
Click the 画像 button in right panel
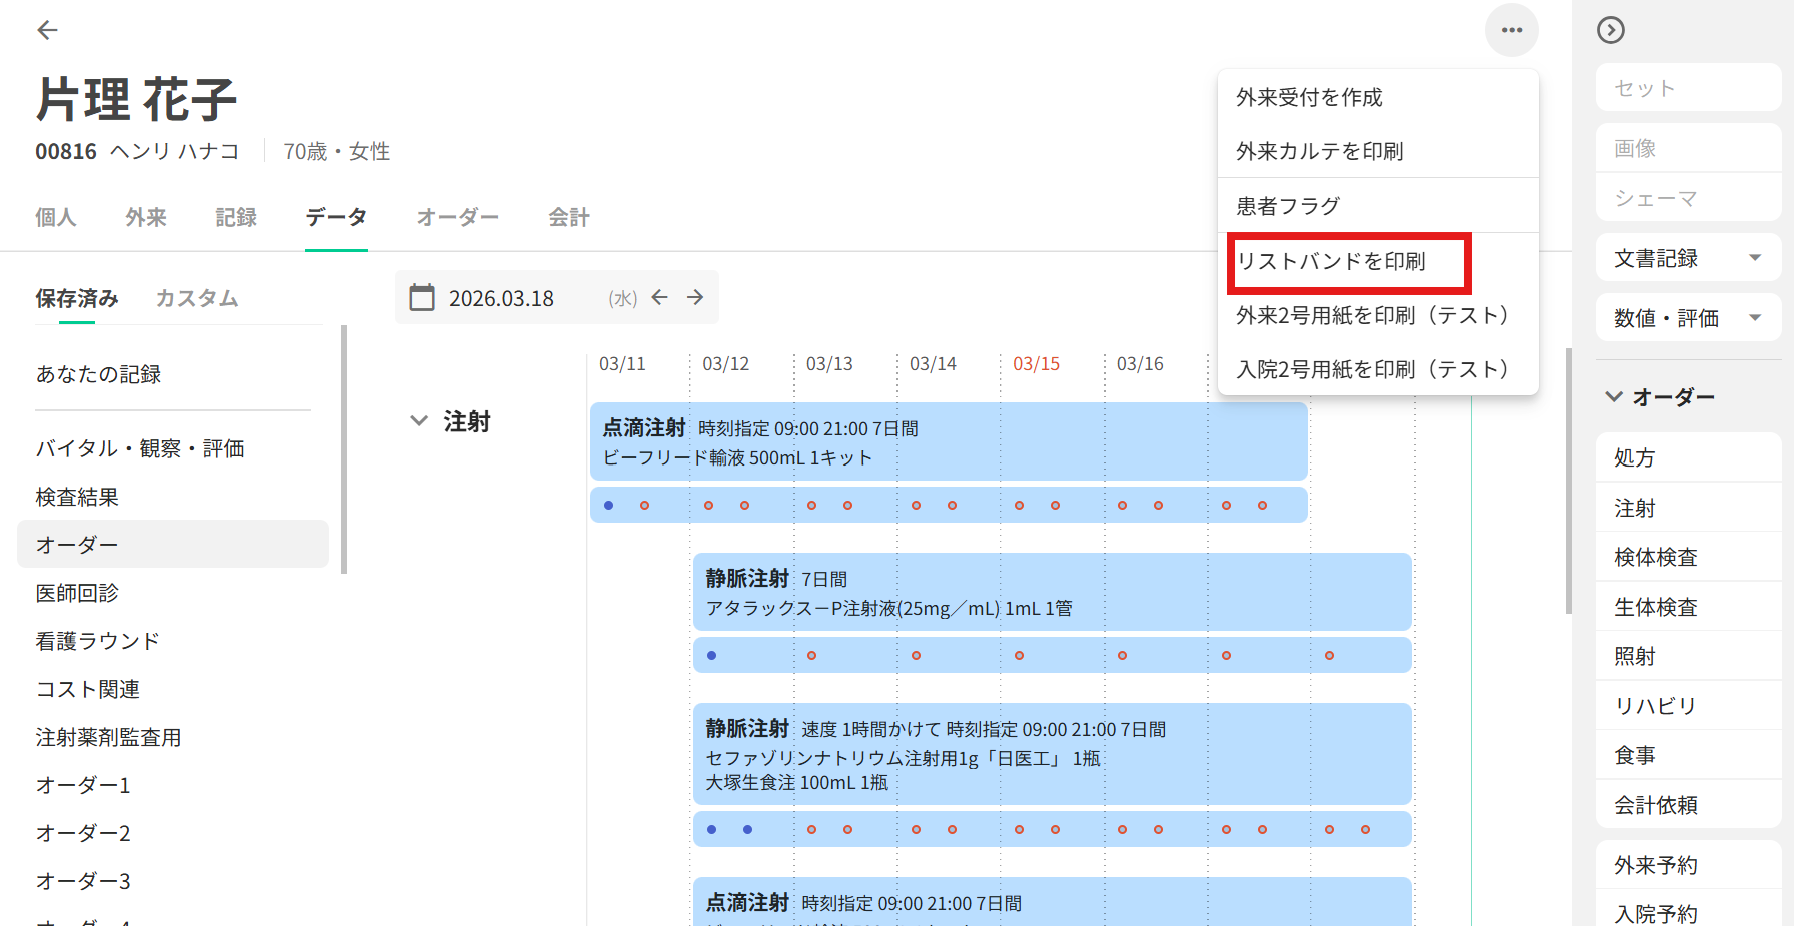(x=1689, y=148)
